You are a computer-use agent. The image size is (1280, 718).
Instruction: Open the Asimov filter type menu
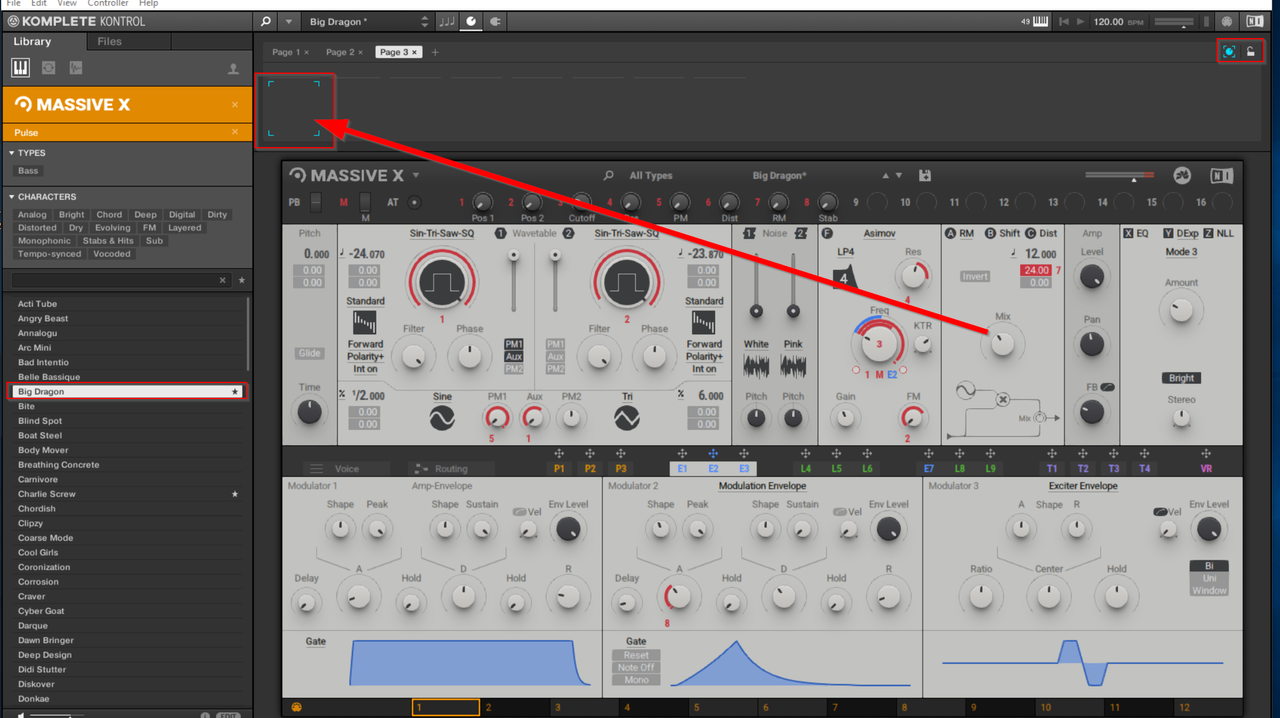coord(879,233)
